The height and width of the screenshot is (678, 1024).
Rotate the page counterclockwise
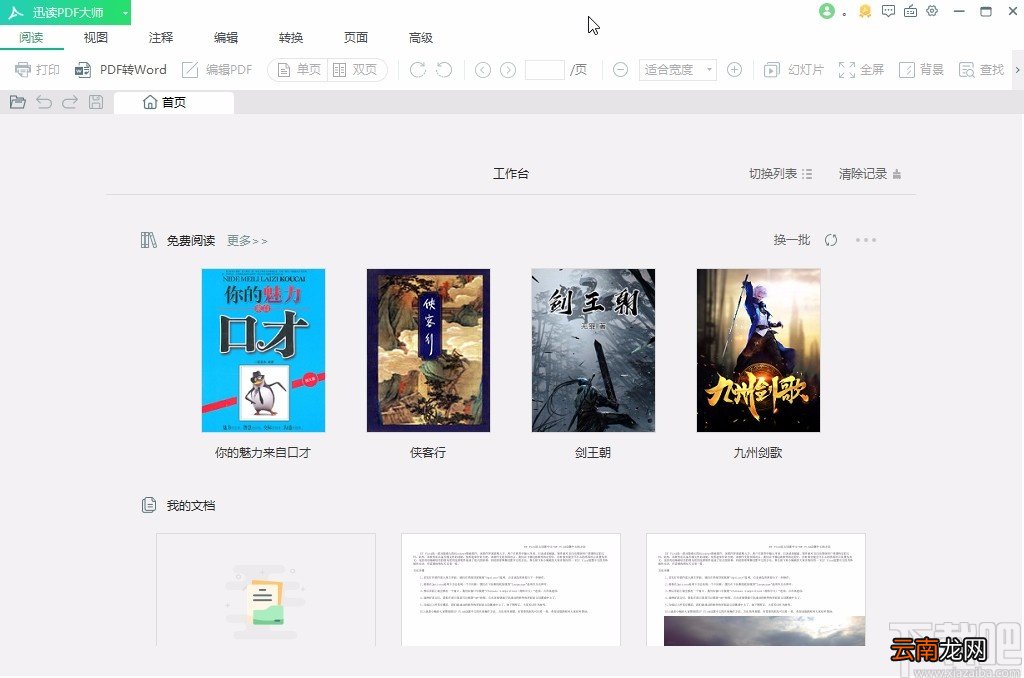[444, 69]
